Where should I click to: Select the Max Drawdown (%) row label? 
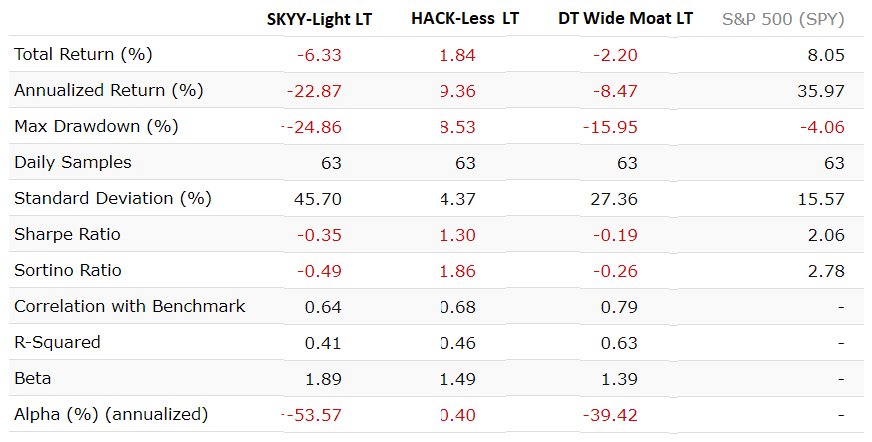tap(96, 126)
